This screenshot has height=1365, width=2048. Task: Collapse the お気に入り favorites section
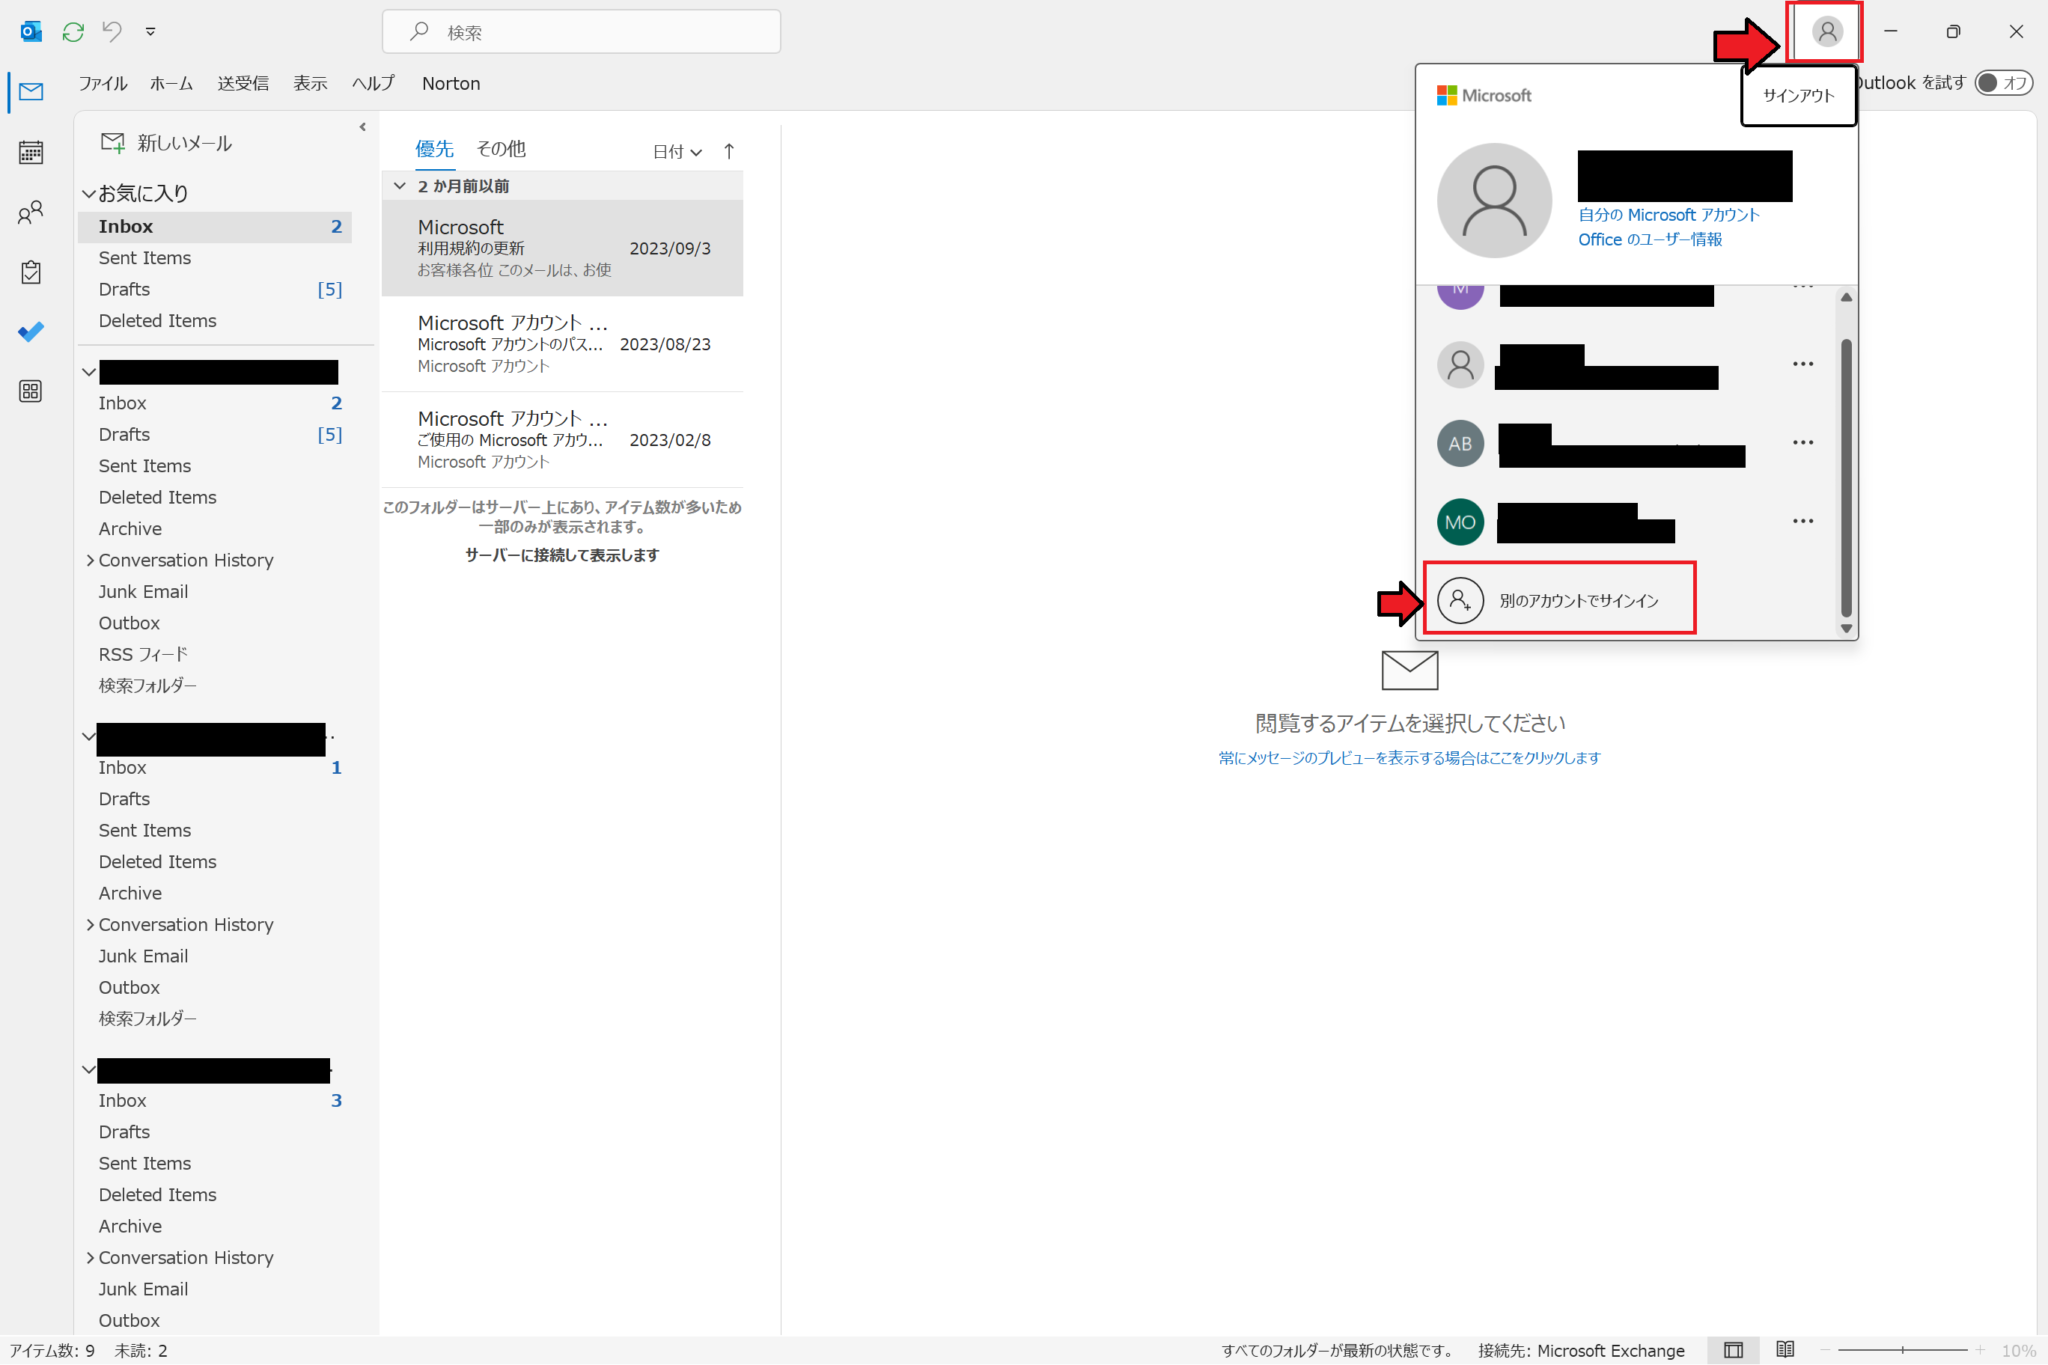tap(89, 193)
